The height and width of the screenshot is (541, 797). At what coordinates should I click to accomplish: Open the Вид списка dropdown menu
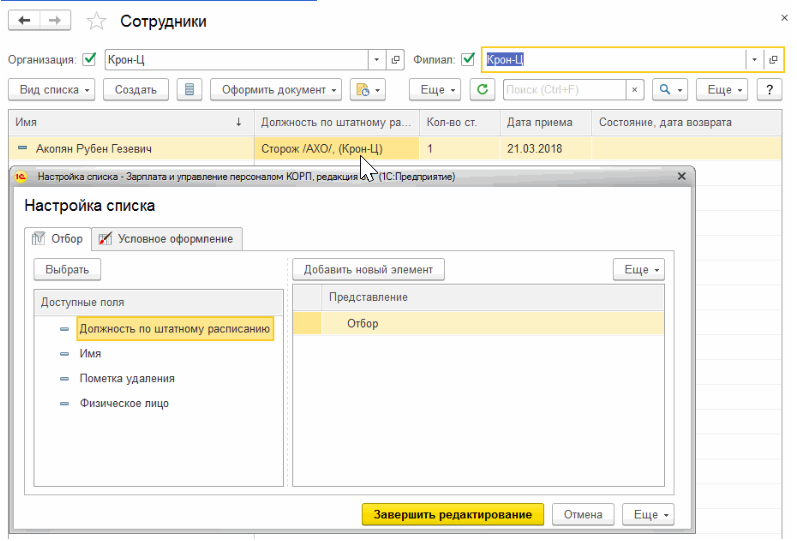51,90
